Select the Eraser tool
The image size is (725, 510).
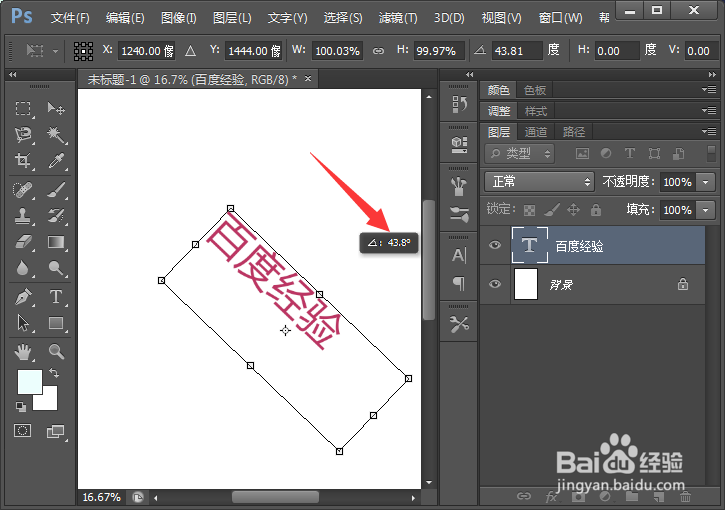[x=23, y=242]
